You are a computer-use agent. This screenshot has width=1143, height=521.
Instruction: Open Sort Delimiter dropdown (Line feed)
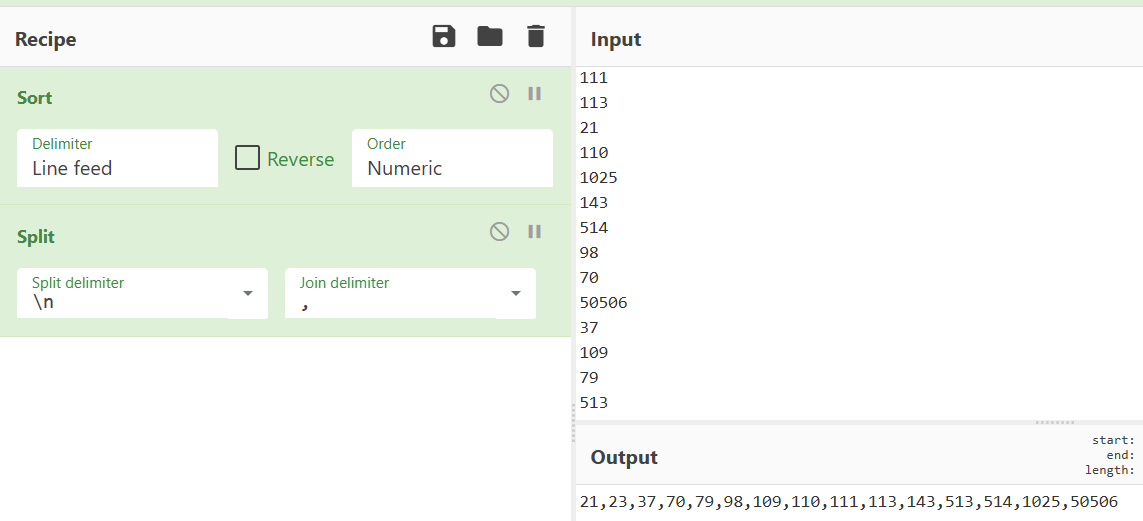[117, 158]
